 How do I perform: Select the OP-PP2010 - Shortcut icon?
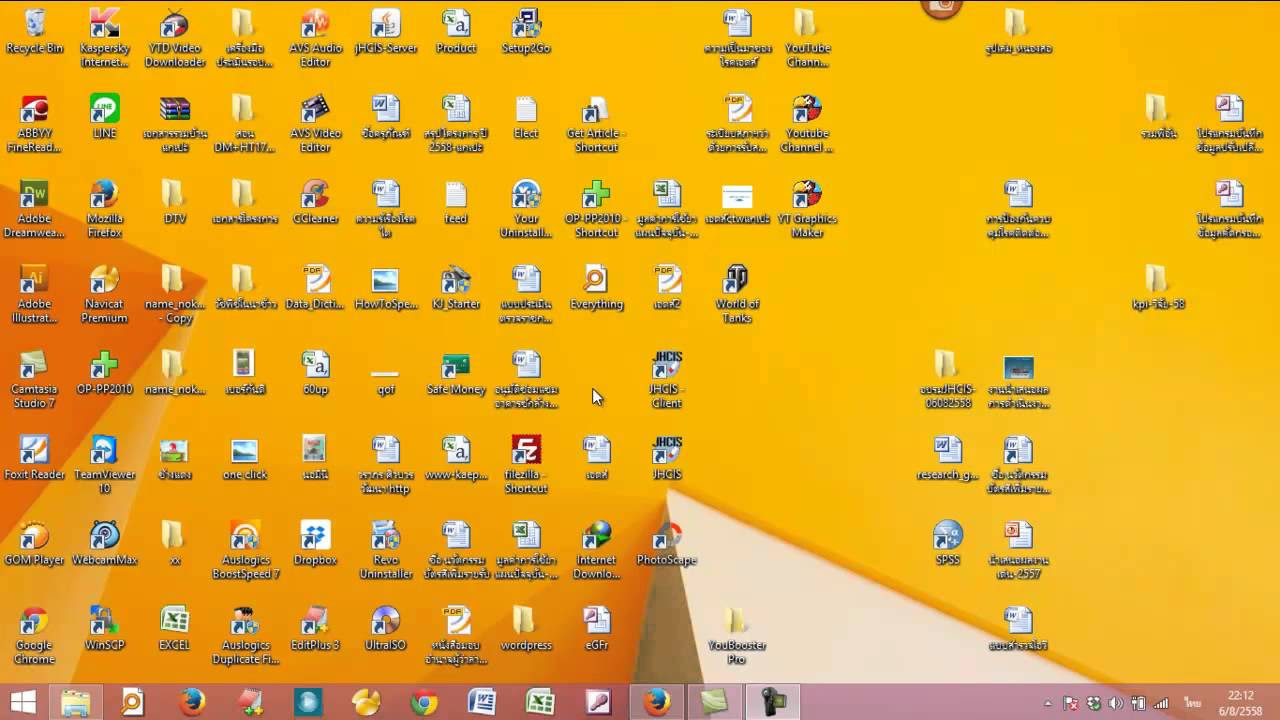[596, 209]
